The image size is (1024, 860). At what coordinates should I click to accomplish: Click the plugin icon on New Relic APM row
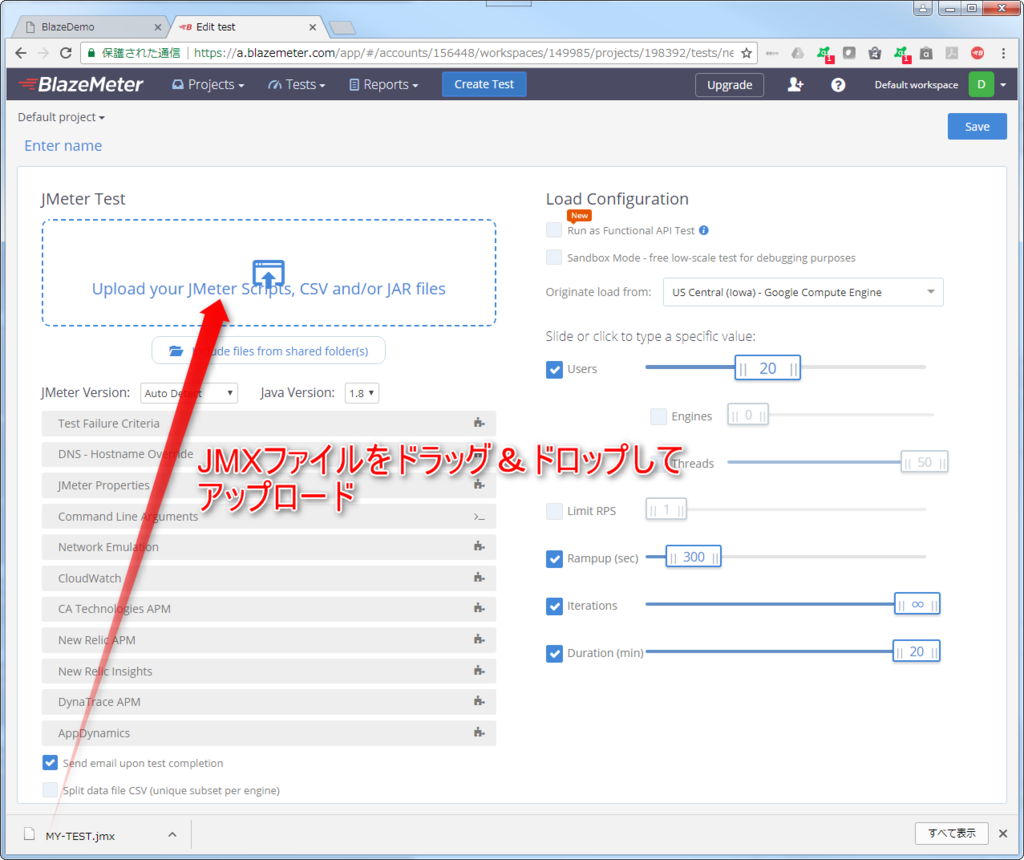click(479, 639)
